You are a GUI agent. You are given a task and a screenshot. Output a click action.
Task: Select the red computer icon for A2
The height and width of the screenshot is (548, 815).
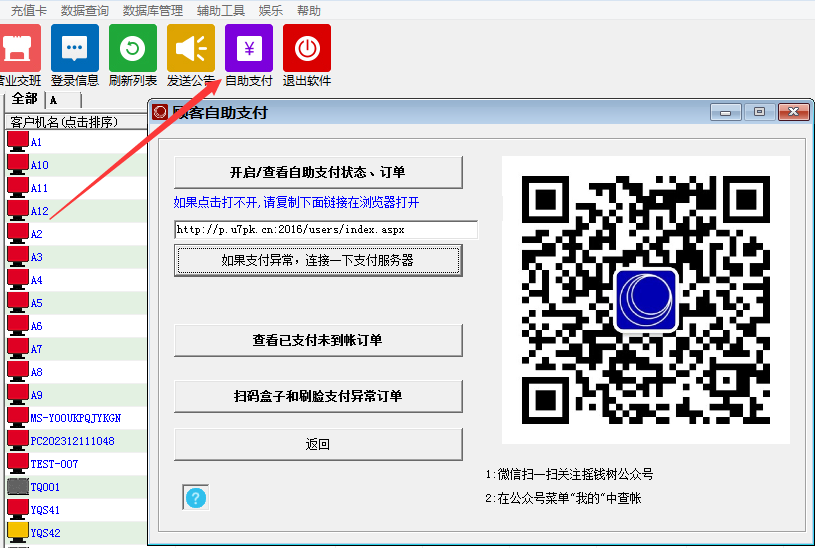[x=18, y=233]
